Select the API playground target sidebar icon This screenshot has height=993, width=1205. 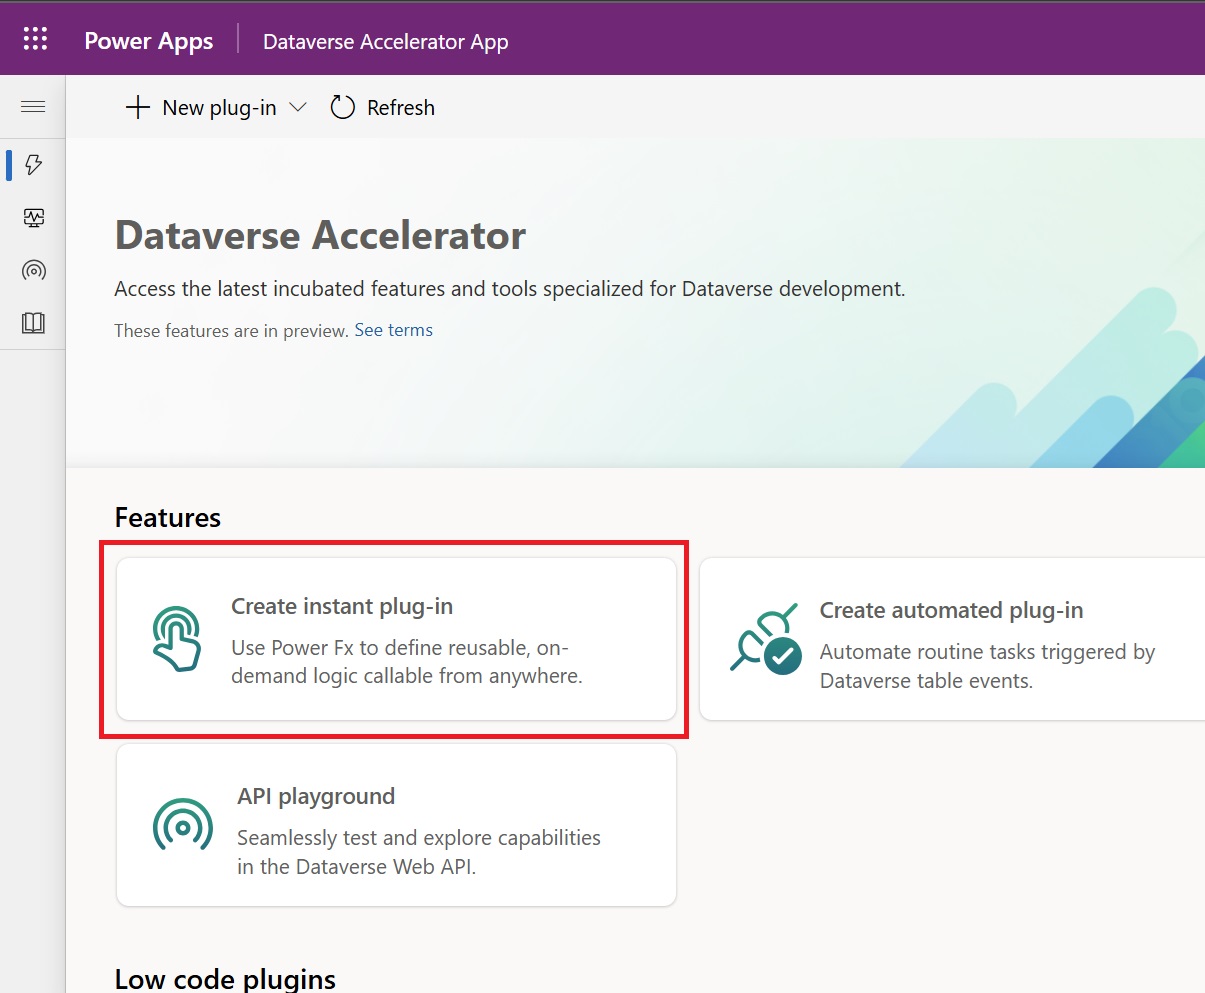point(33,270)
